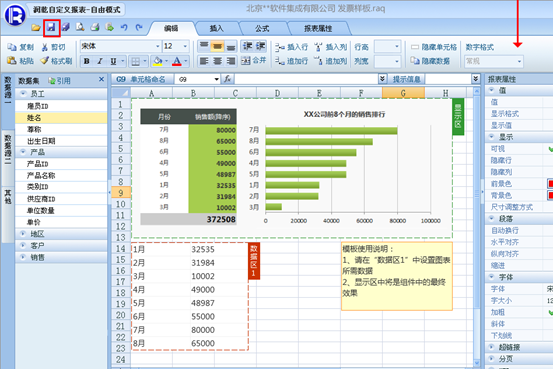This screenshot has width=554, height=371.
Task: Open the font color dropdown arrow
Action: pos(185,61)
